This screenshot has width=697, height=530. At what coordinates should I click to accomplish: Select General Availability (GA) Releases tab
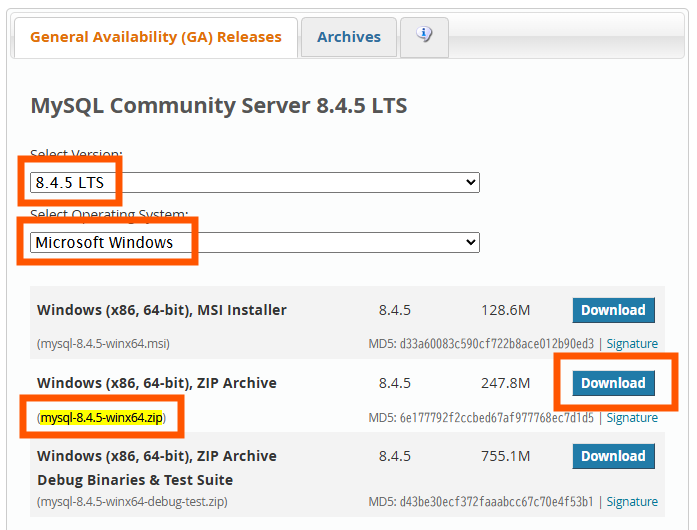(156, 38)
